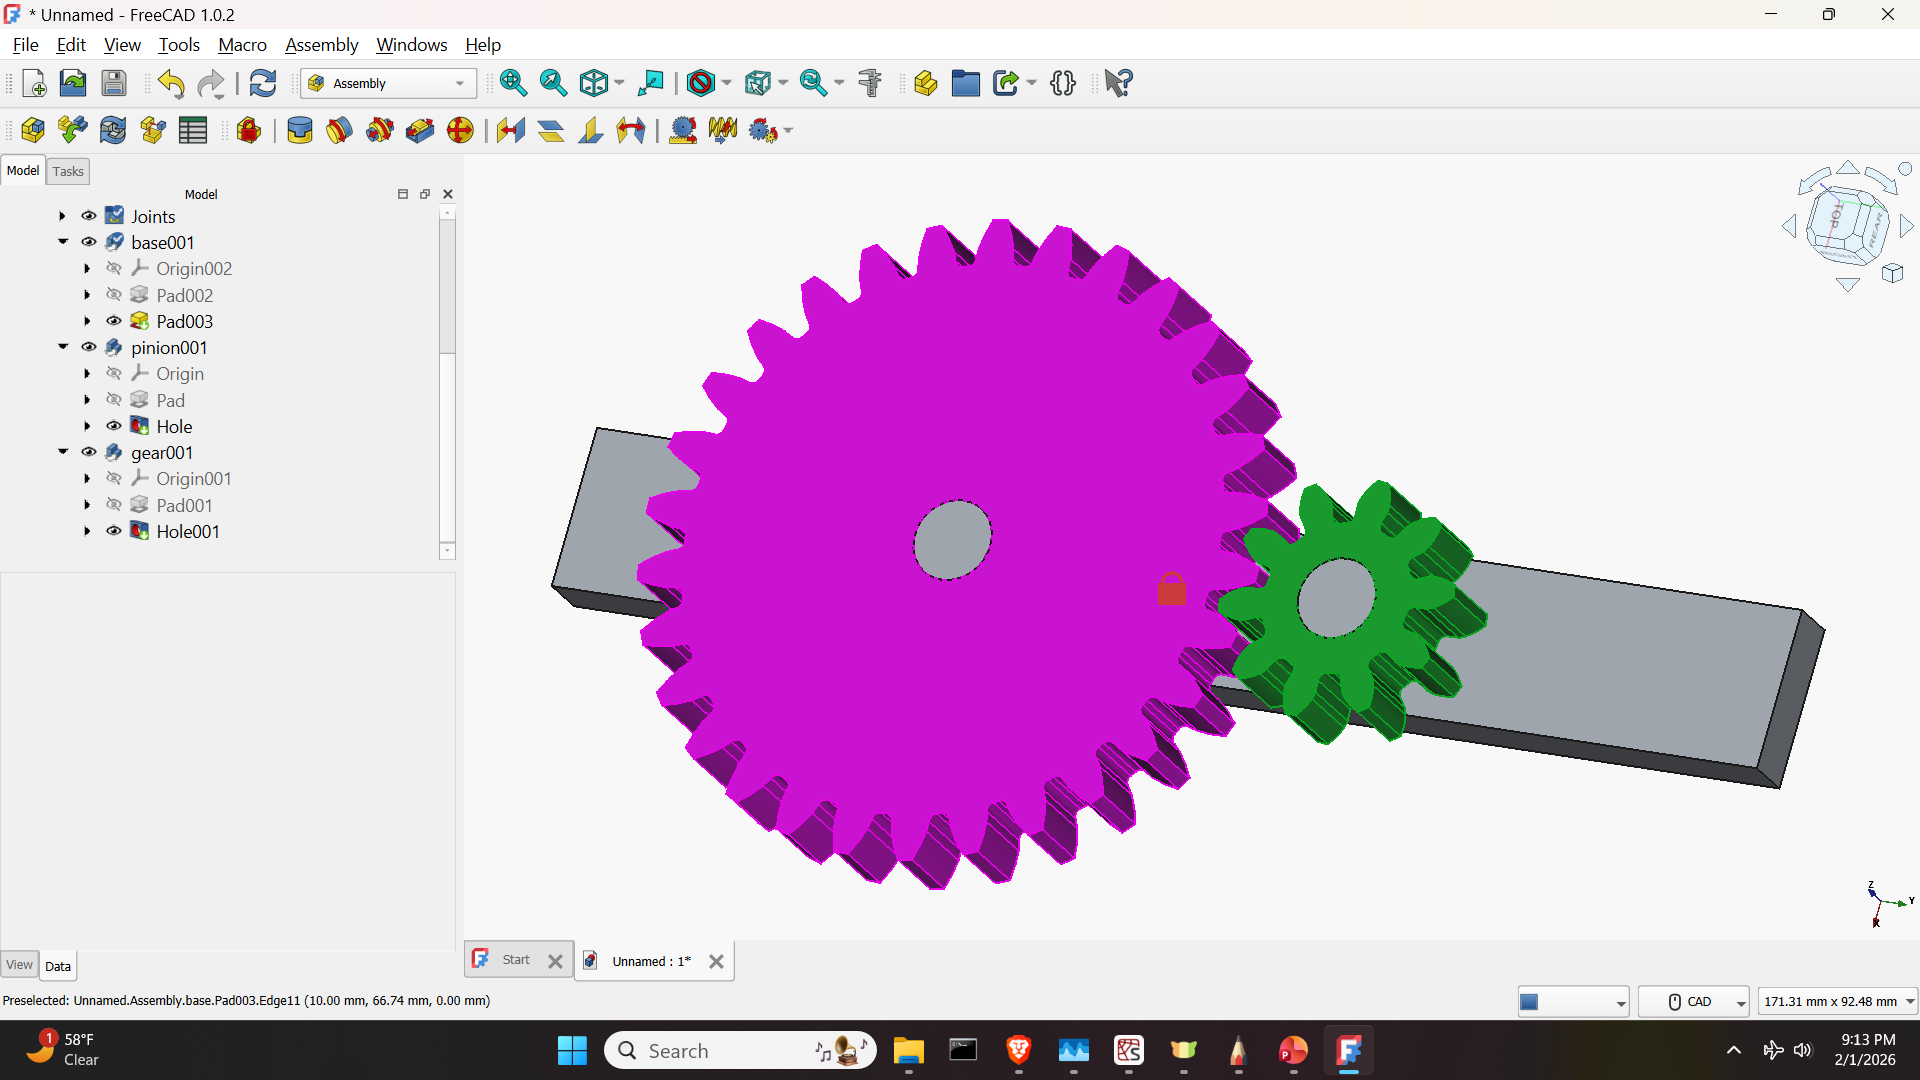
Task: Click the Start document tab
Action: (x=516, y=960)
